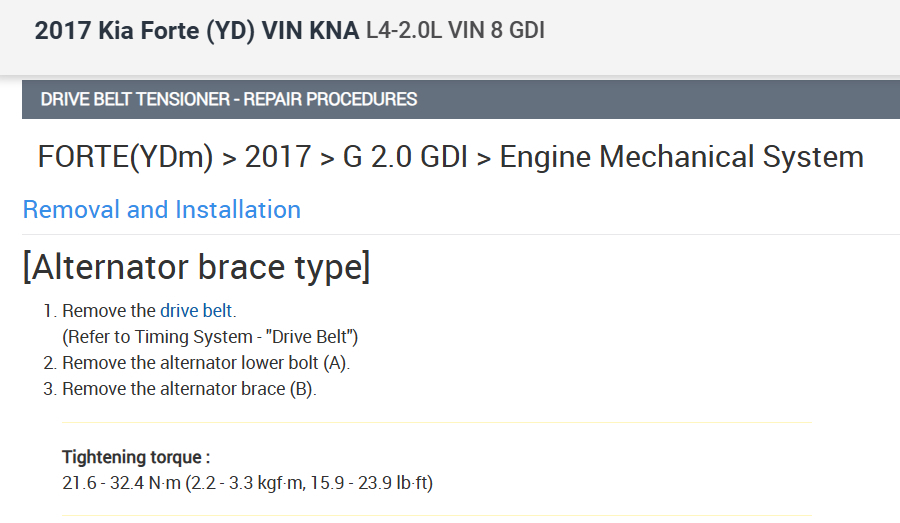The width and height of the screenshot is (900, 523).
Task: Click the "L4-2.0L VIN 8 GDI" engine label
Action: pos(455,30)
